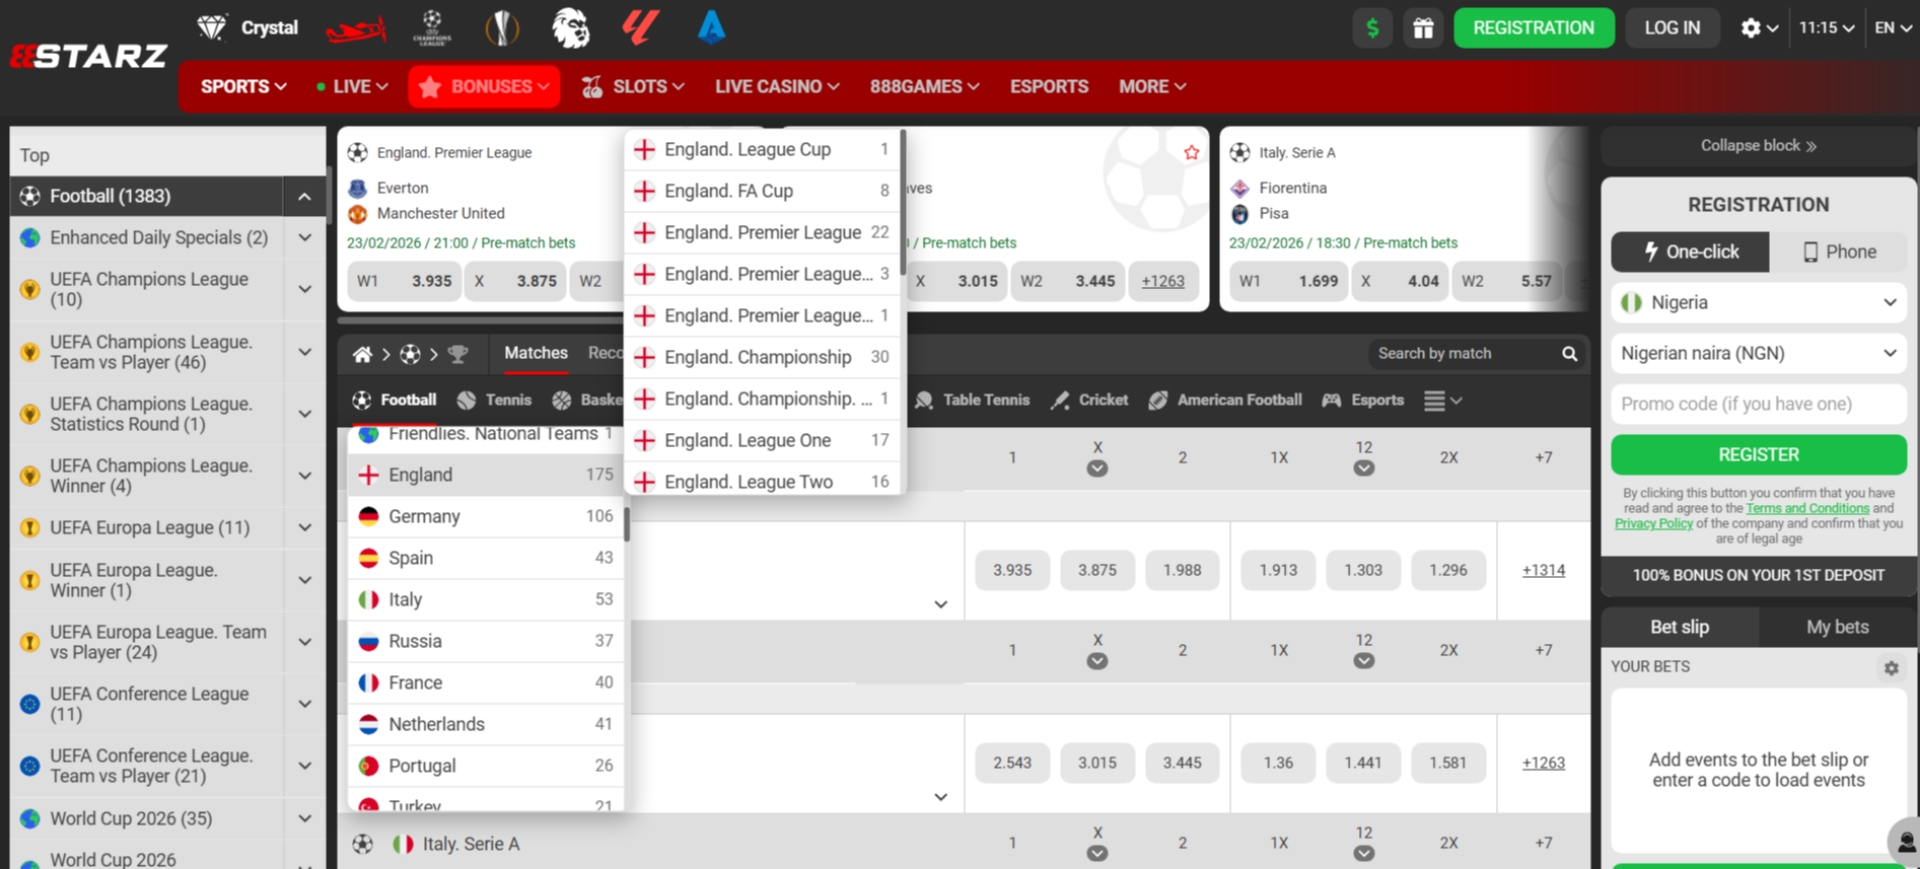Switch registration to Phone mode

tap(1838, 252)
